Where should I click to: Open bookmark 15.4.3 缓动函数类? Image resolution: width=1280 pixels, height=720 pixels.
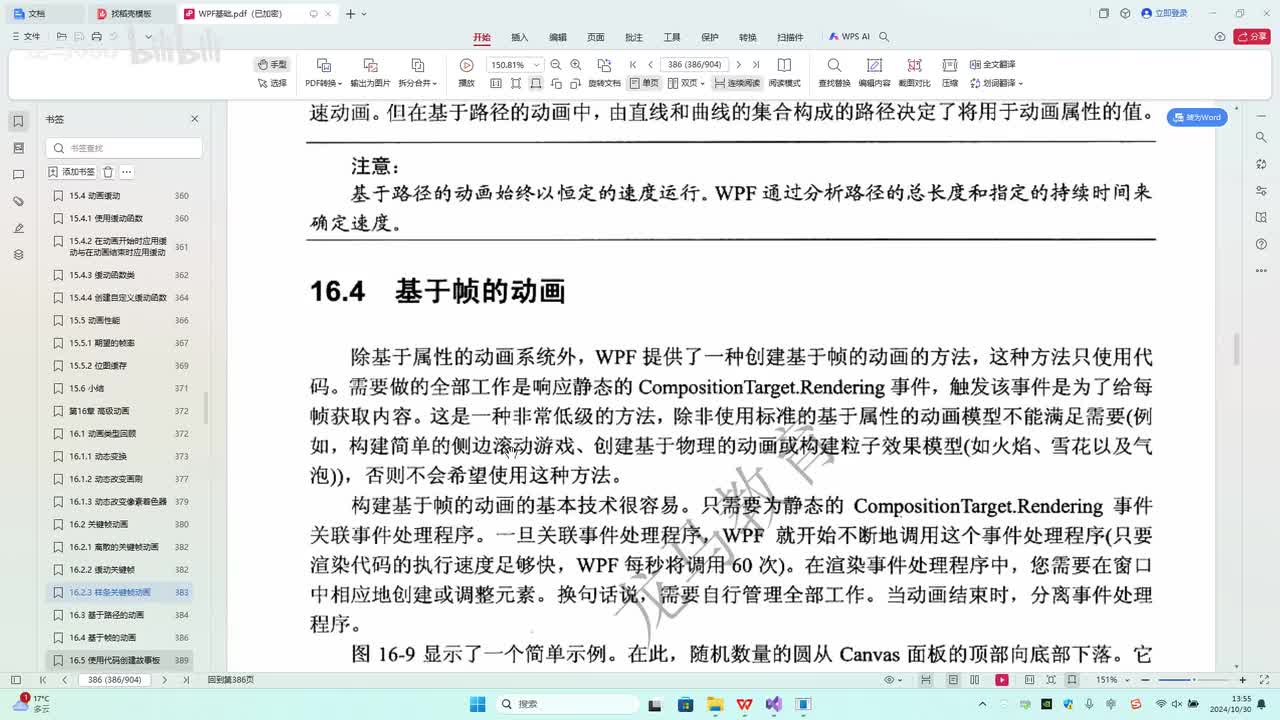click(x=119, y=275)
